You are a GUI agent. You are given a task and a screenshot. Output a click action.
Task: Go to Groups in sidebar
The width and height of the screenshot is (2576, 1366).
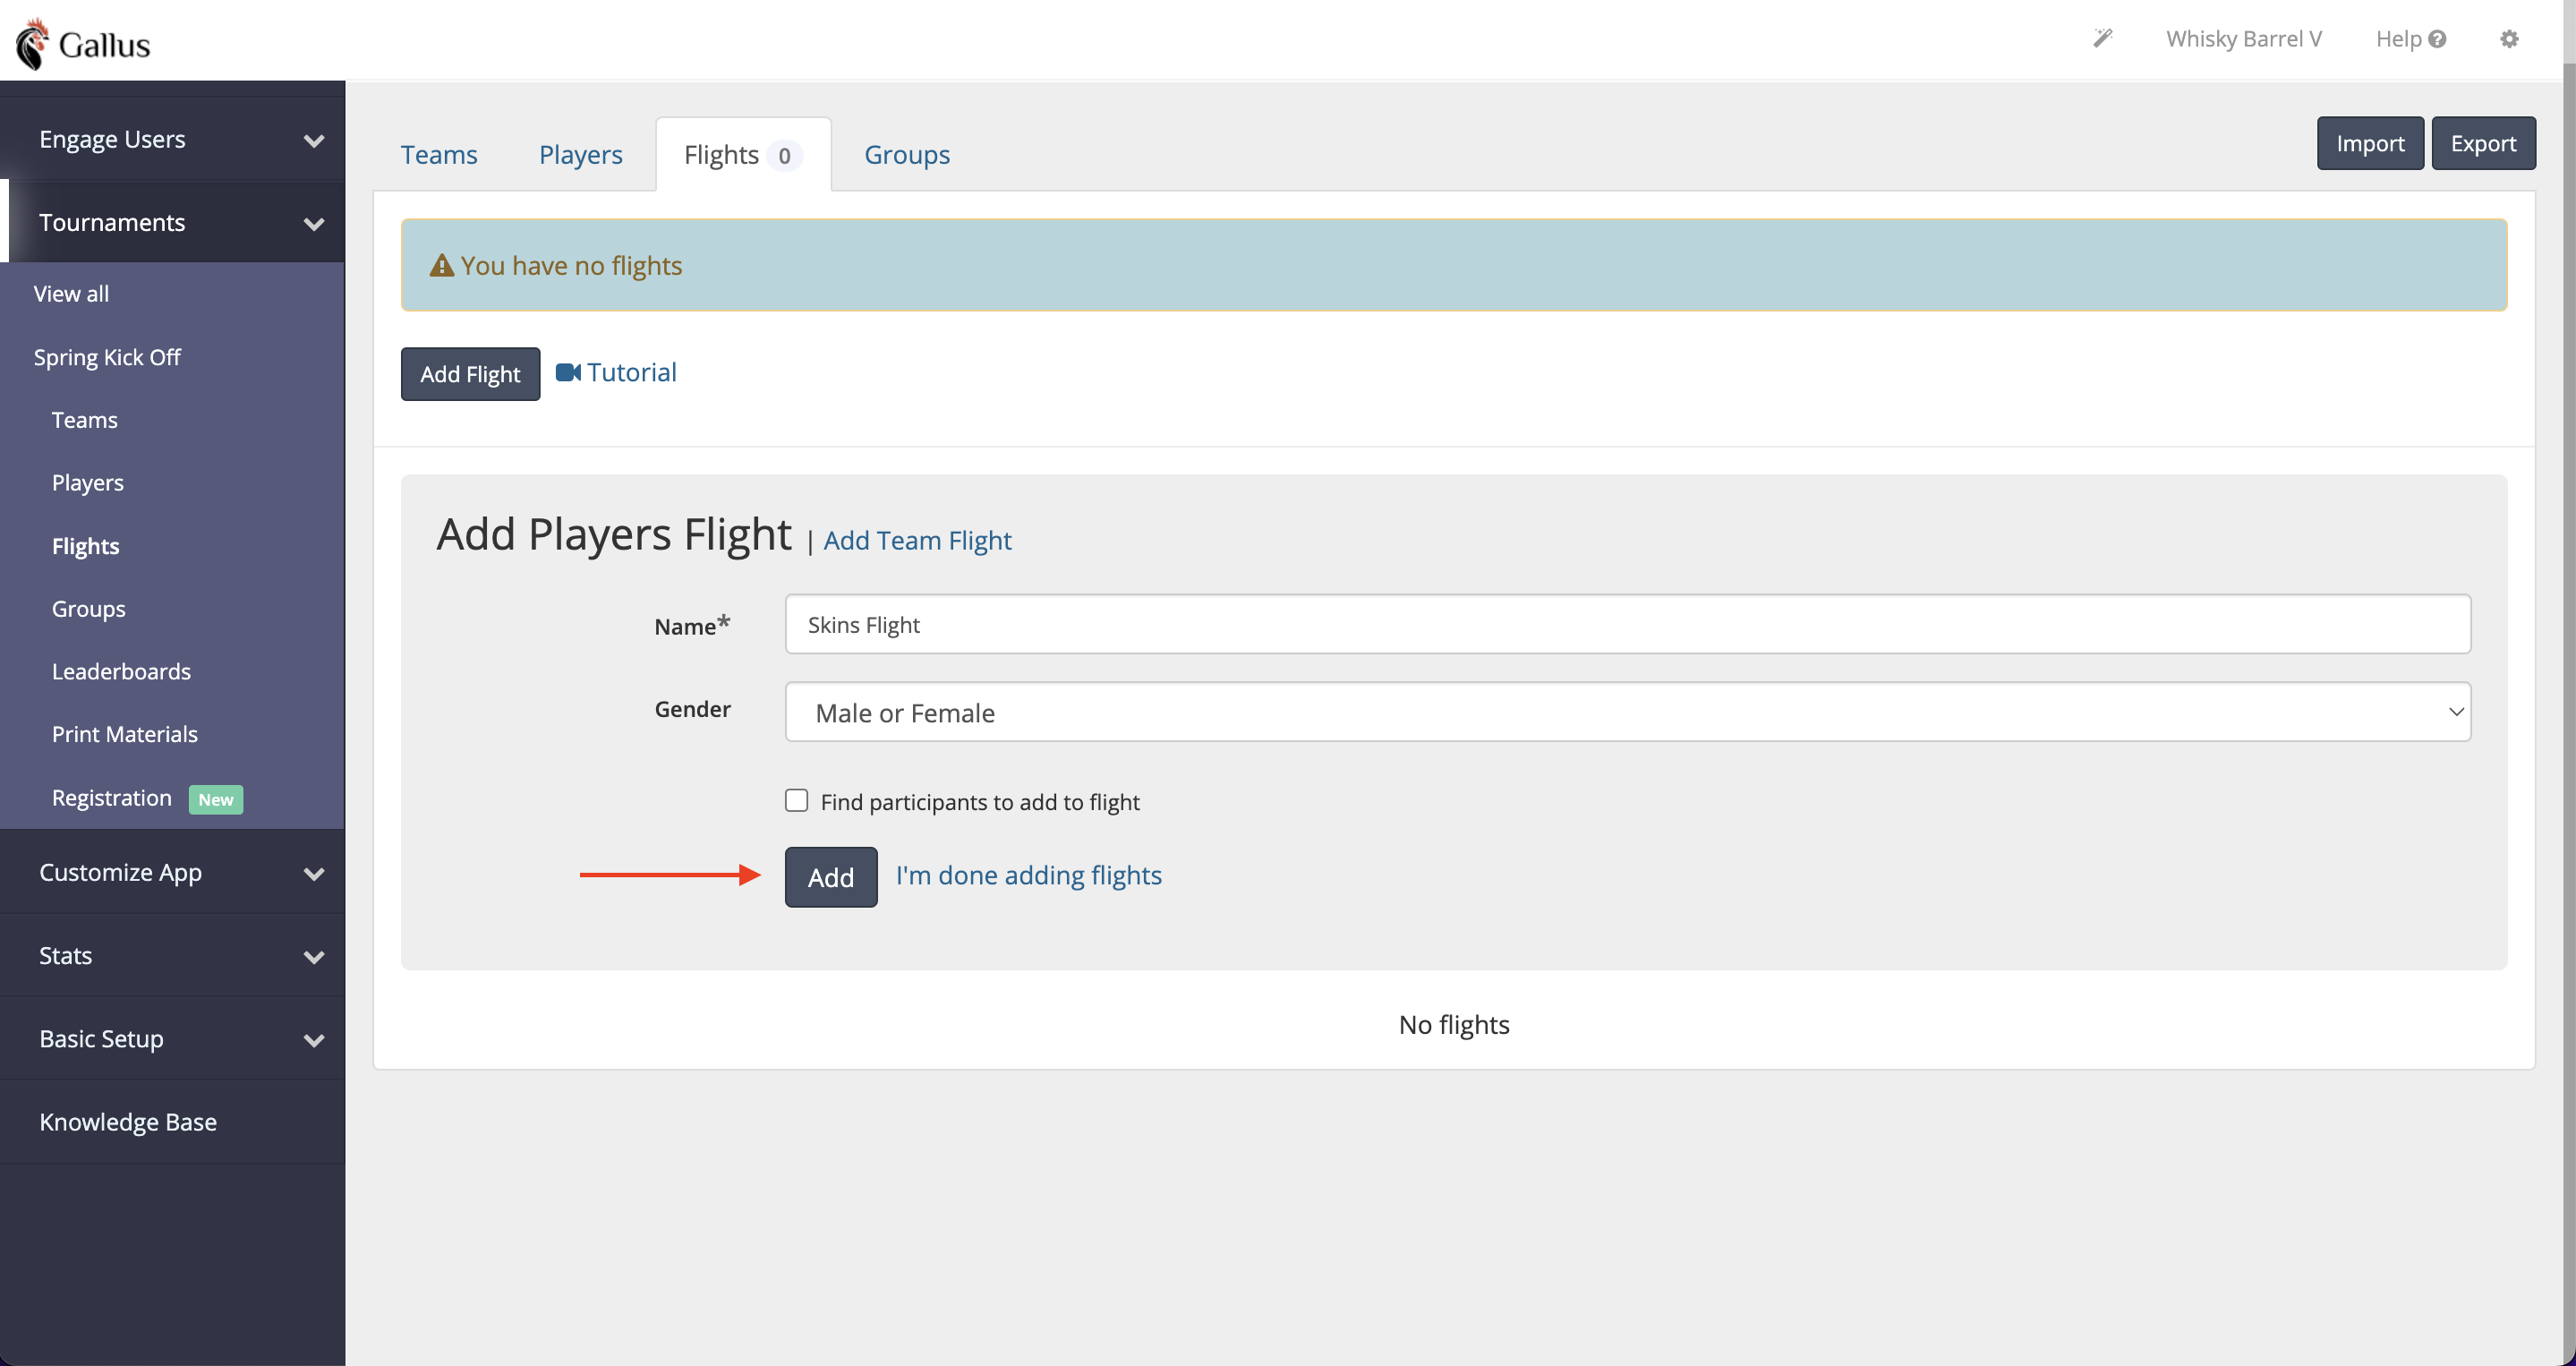pyautogui.click(x=88, y=608)
